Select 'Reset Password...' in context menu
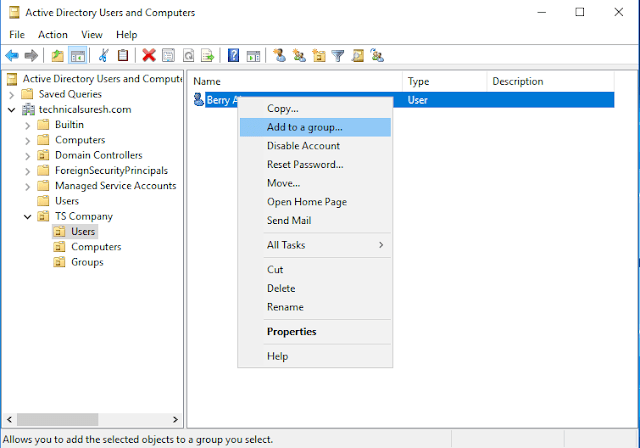The image size is (640, 448). [x=304, y=165]
